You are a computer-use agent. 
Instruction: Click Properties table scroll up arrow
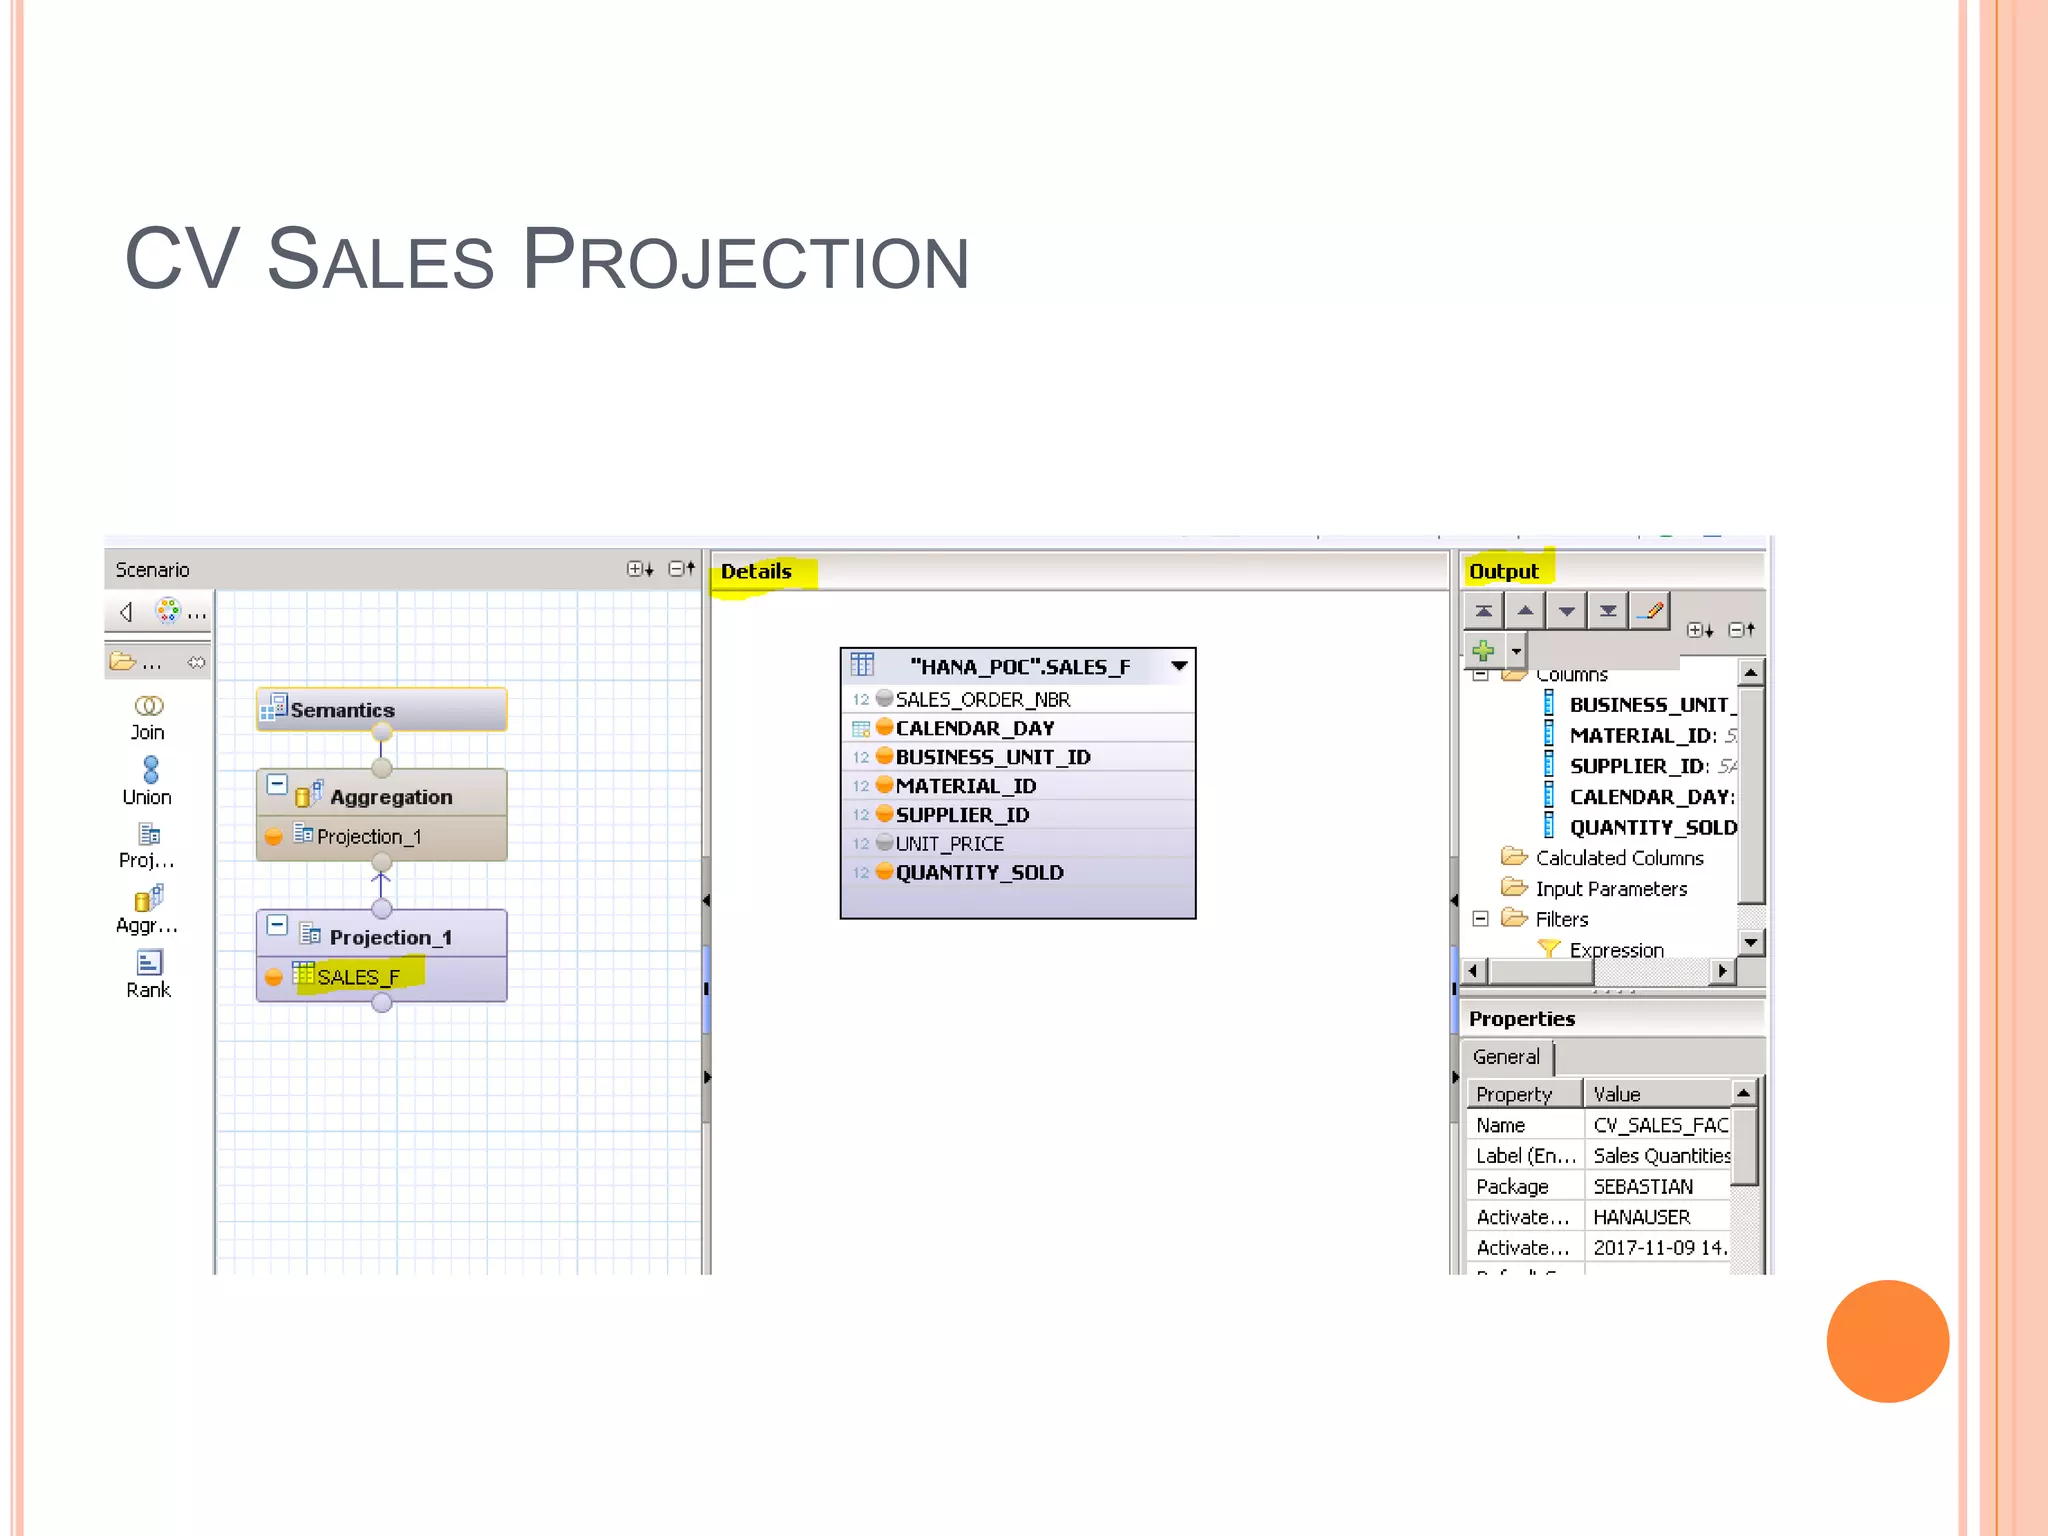[1743, 1092]
